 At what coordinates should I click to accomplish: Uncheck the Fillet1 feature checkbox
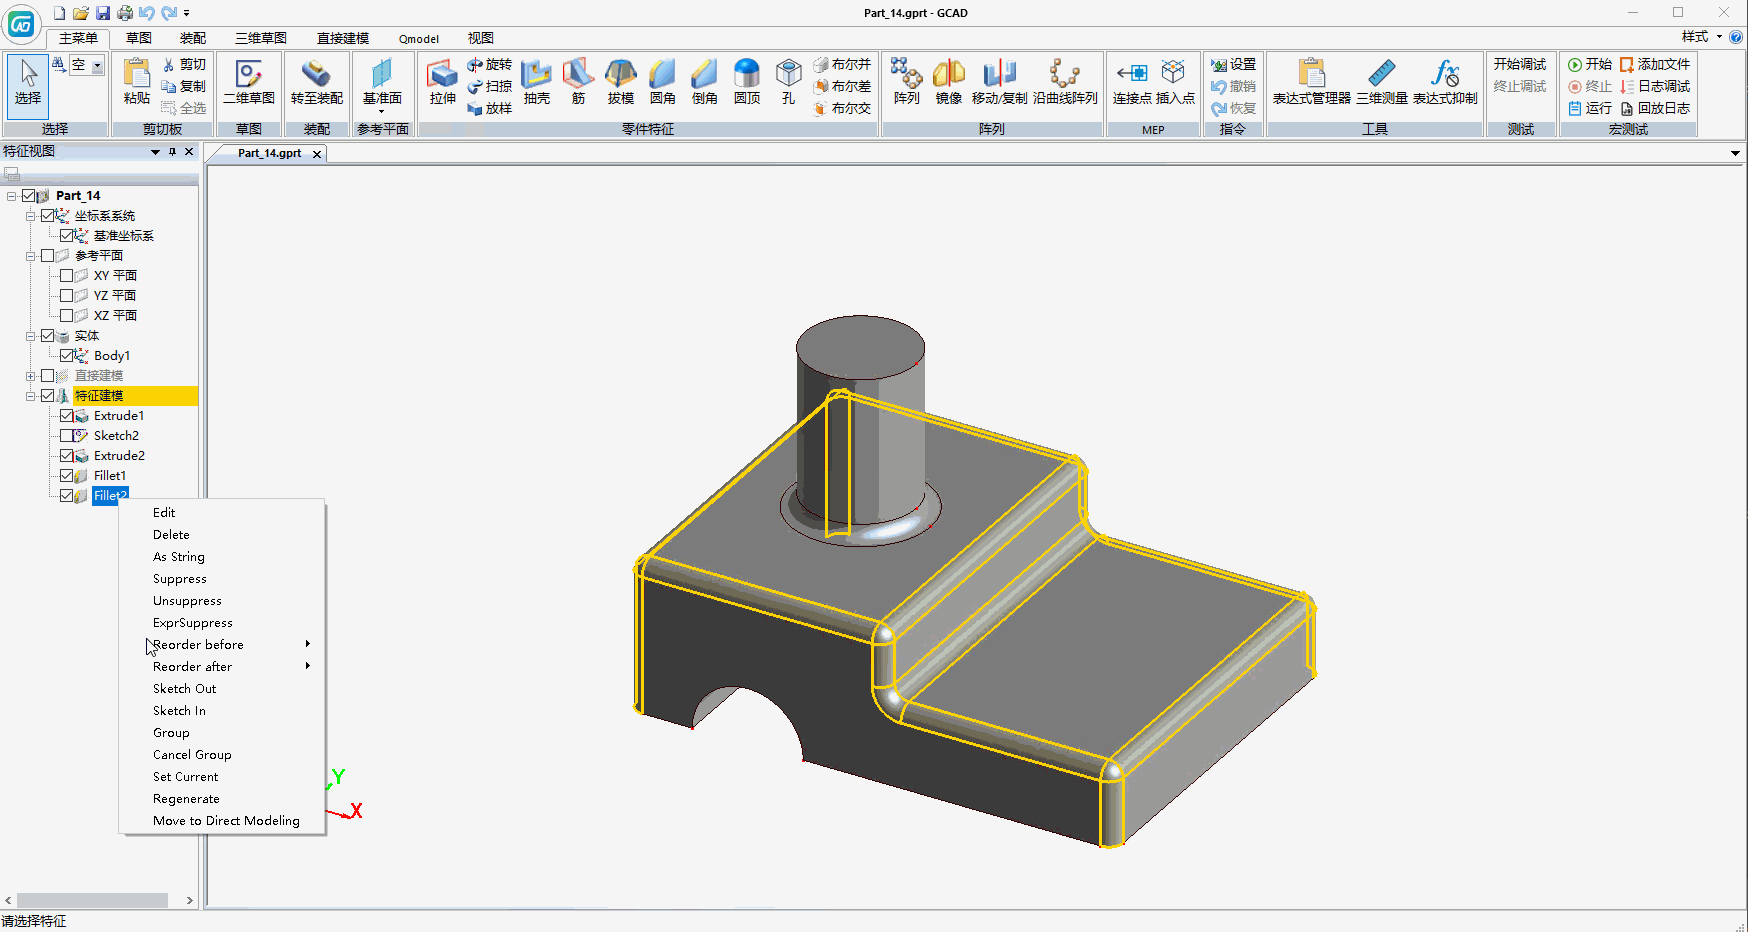click(x=67, y=476)
